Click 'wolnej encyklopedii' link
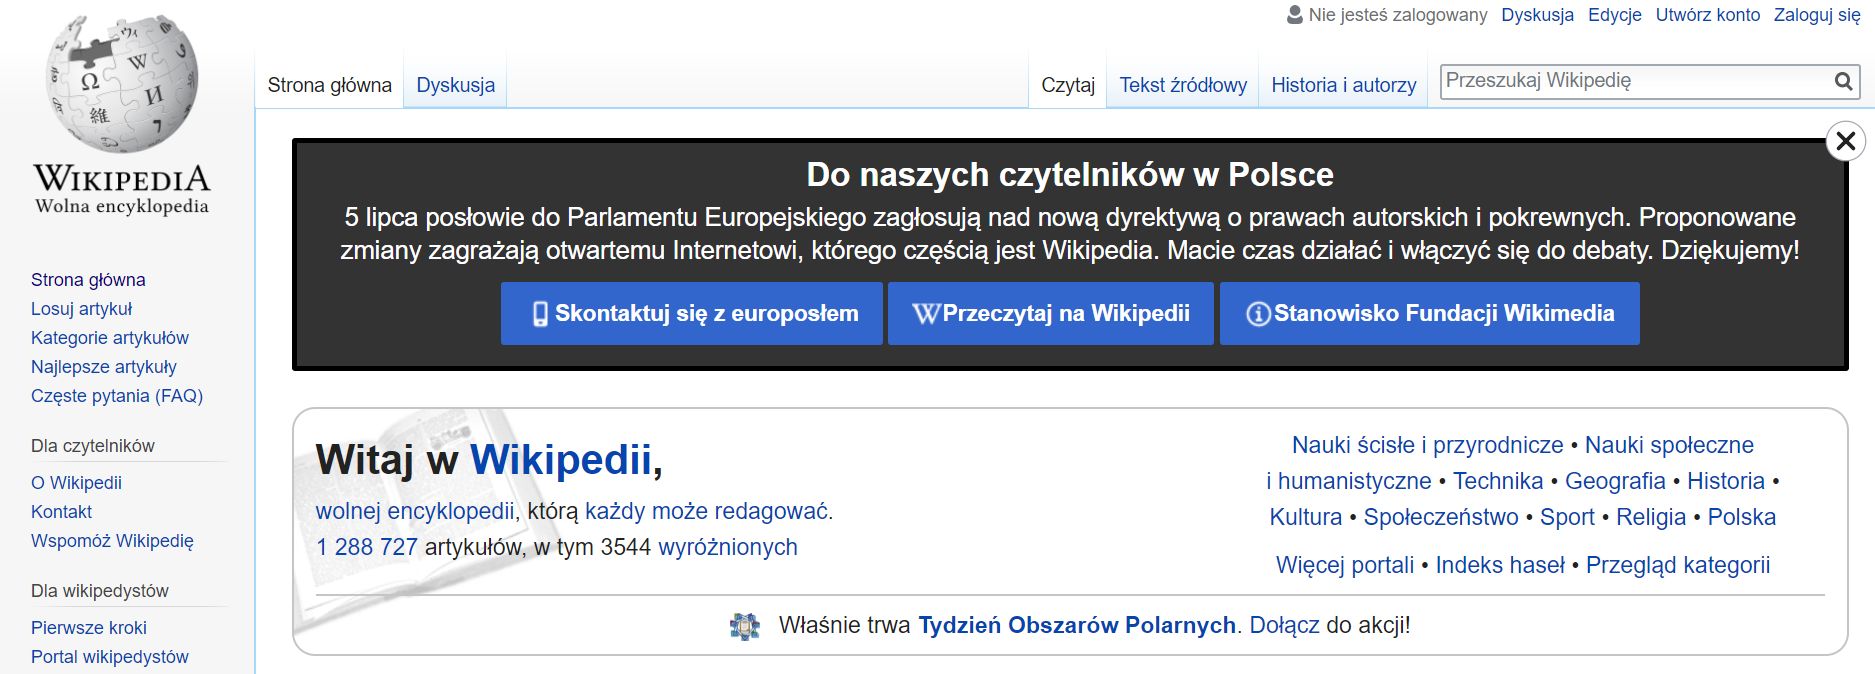The height and width of the screenshot is (674, 1875). click(415, 511)
